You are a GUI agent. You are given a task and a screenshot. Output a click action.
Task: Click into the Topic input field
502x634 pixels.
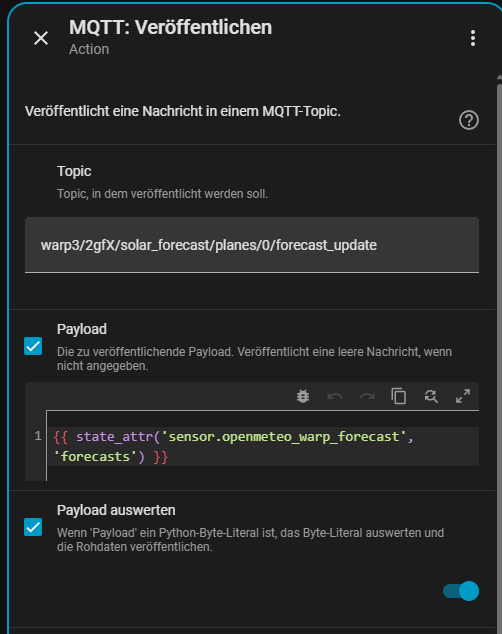pyautogui.click(x=252, y=245)
